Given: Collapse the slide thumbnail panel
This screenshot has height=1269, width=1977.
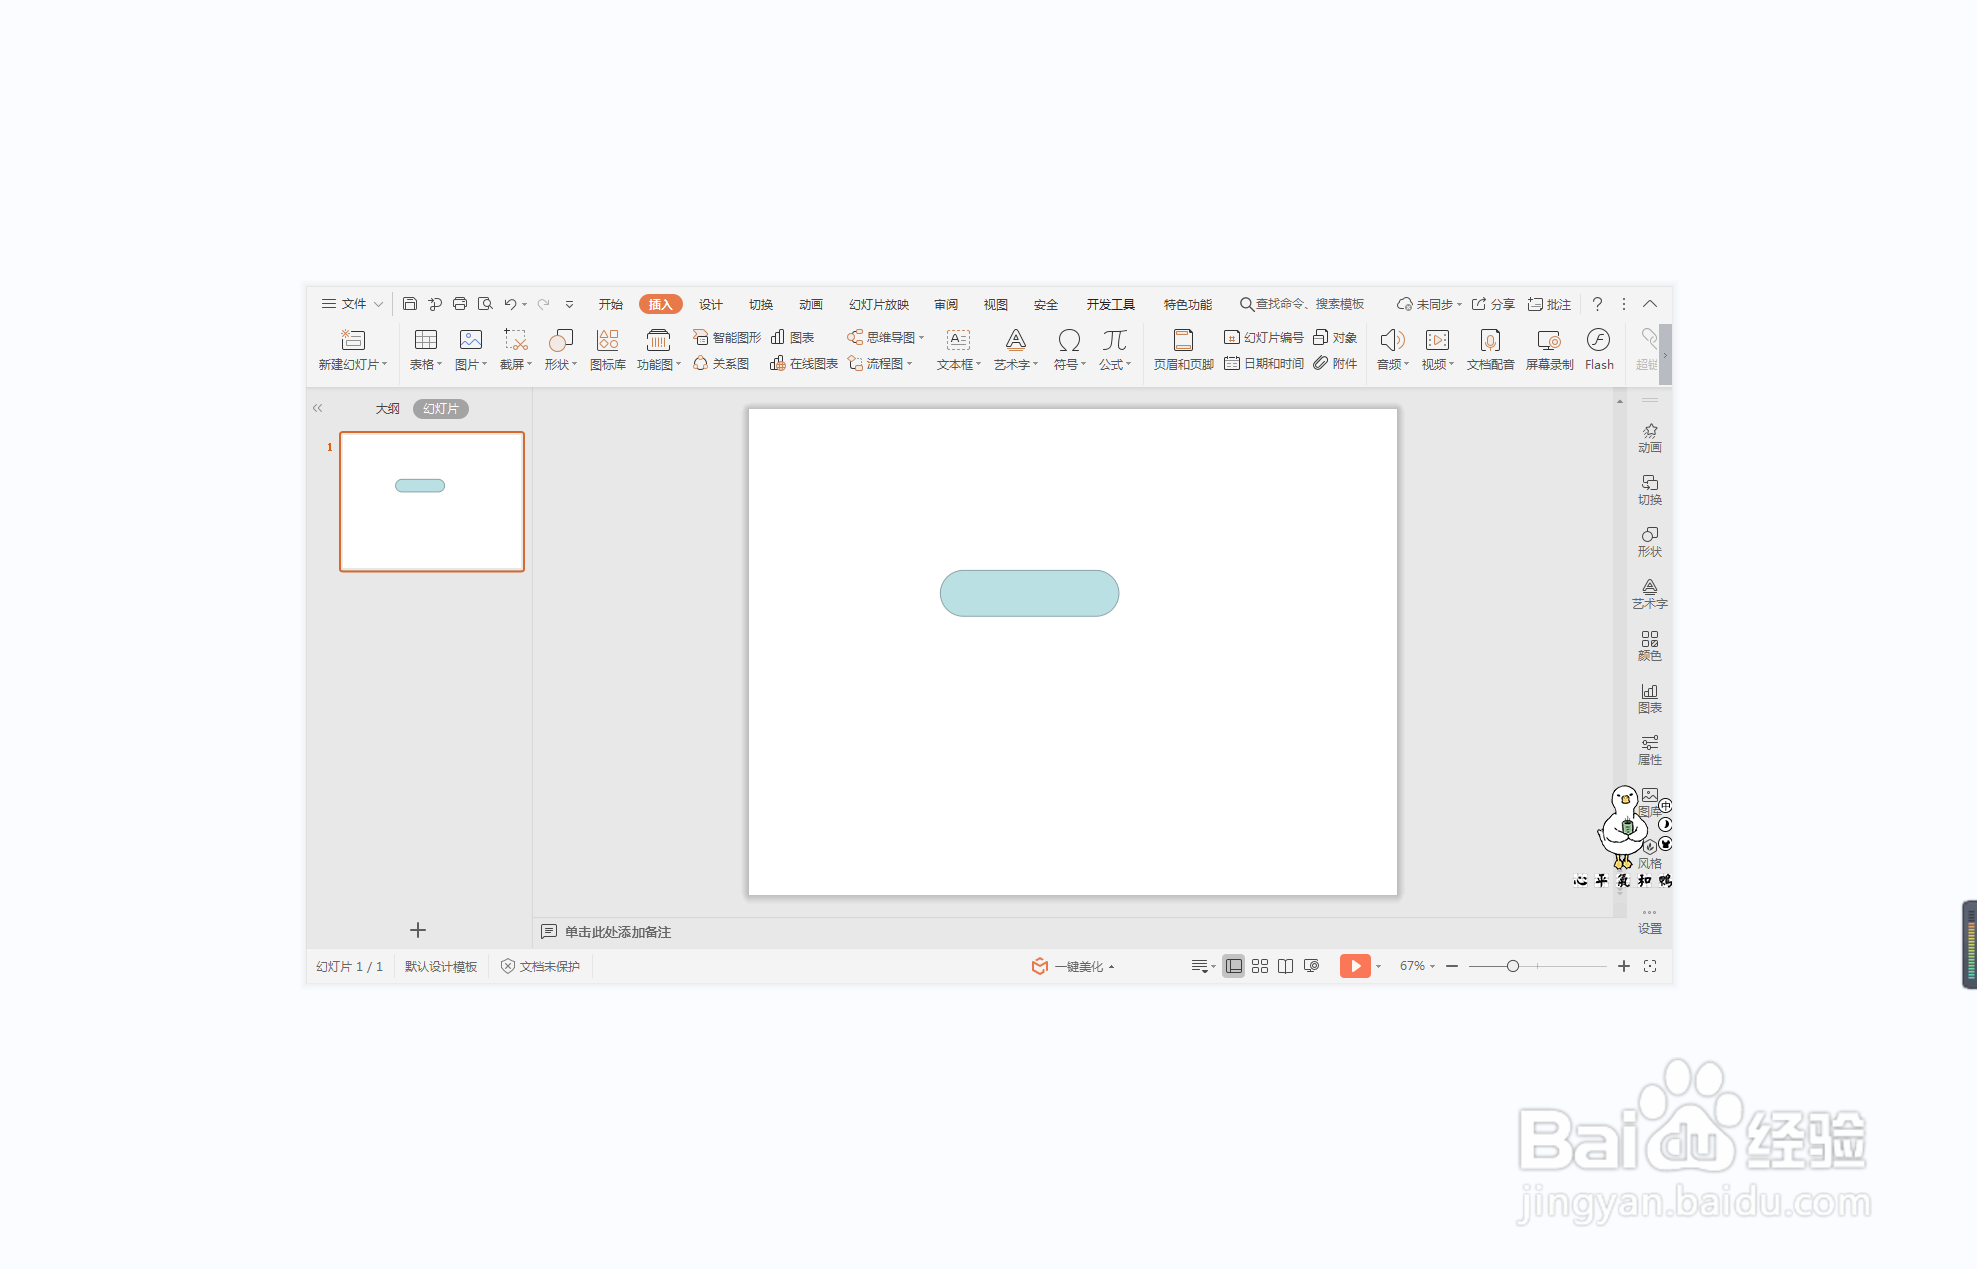Looking at the screenshot, I should 318,408.
